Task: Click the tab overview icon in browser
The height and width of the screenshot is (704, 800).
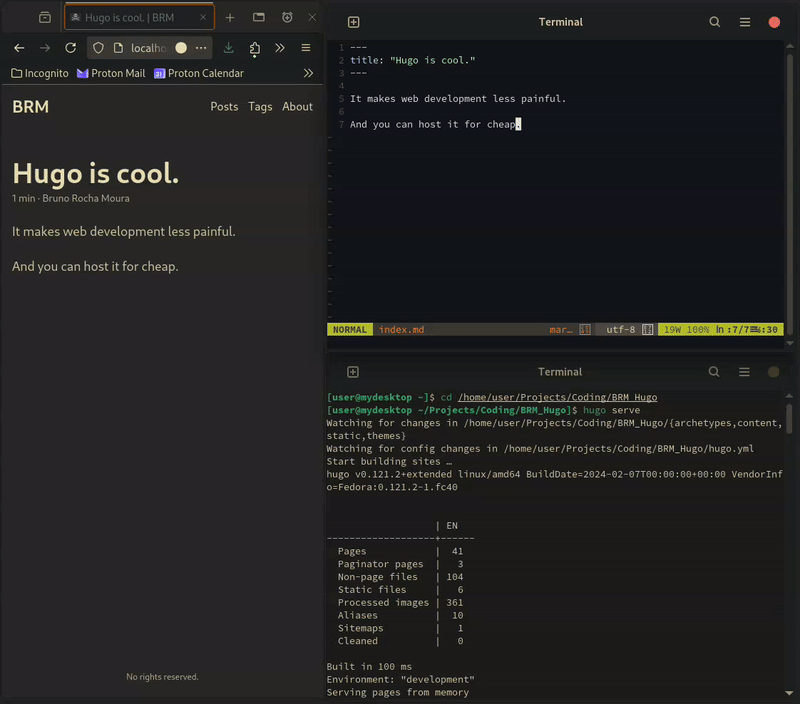Action: point(259,17)
